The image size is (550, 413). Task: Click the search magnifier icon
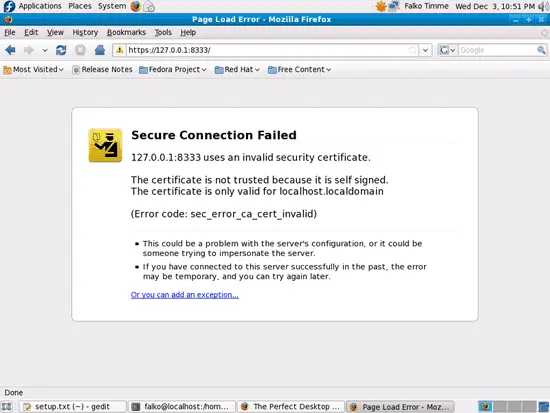(541, 50)
